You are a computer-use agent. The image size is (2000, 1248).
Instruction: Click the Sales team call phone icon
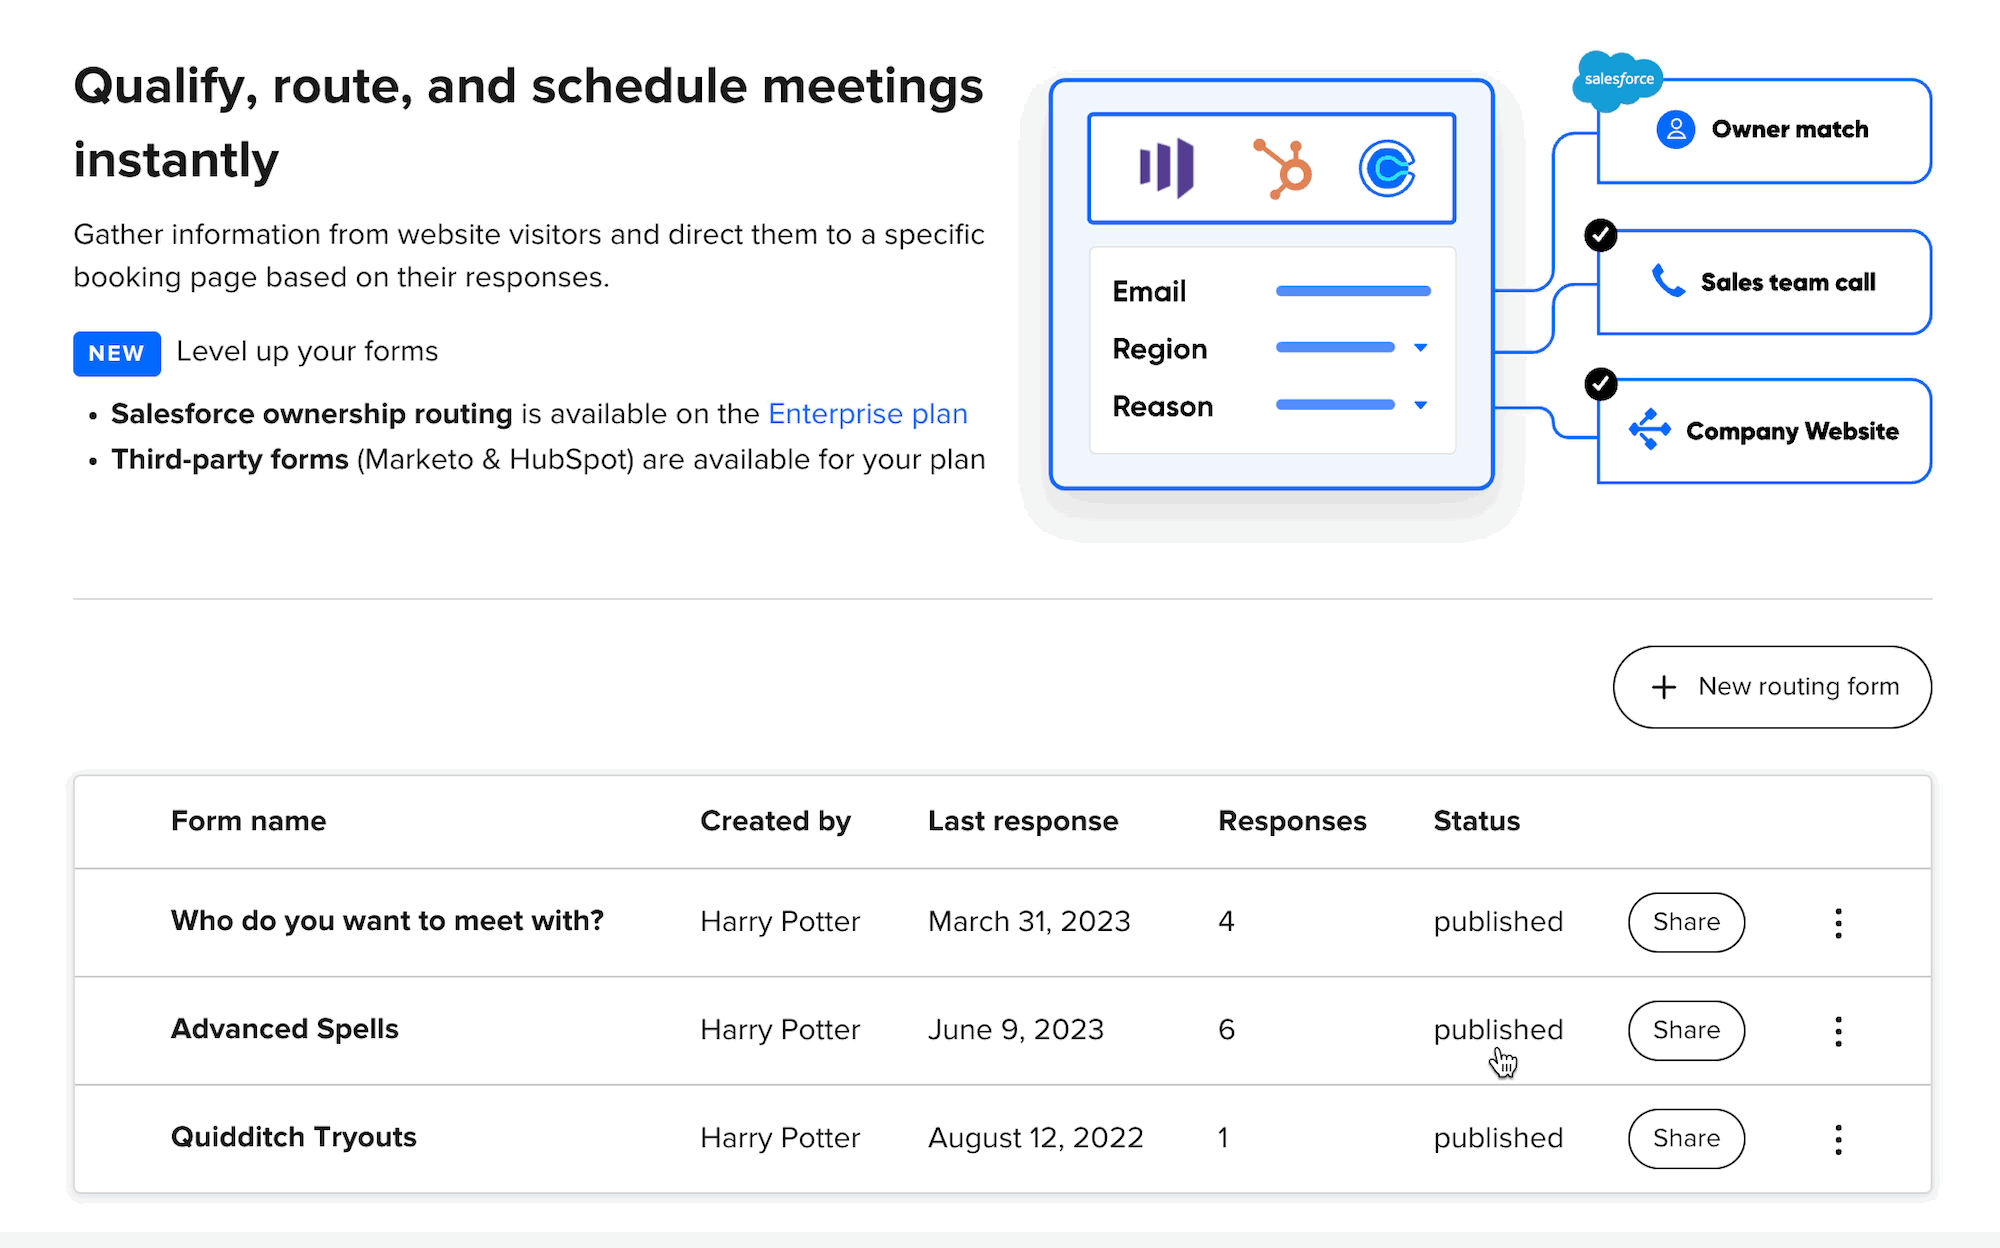click(1667, 282)
